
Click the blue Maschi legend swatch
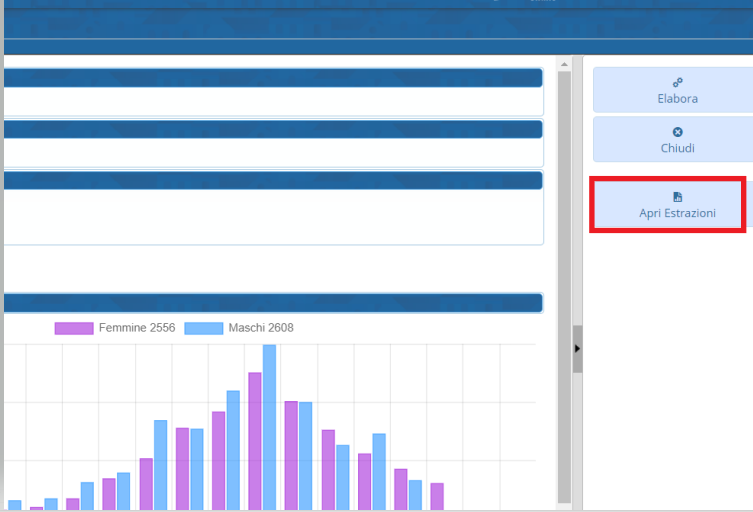tap(203, 328)
